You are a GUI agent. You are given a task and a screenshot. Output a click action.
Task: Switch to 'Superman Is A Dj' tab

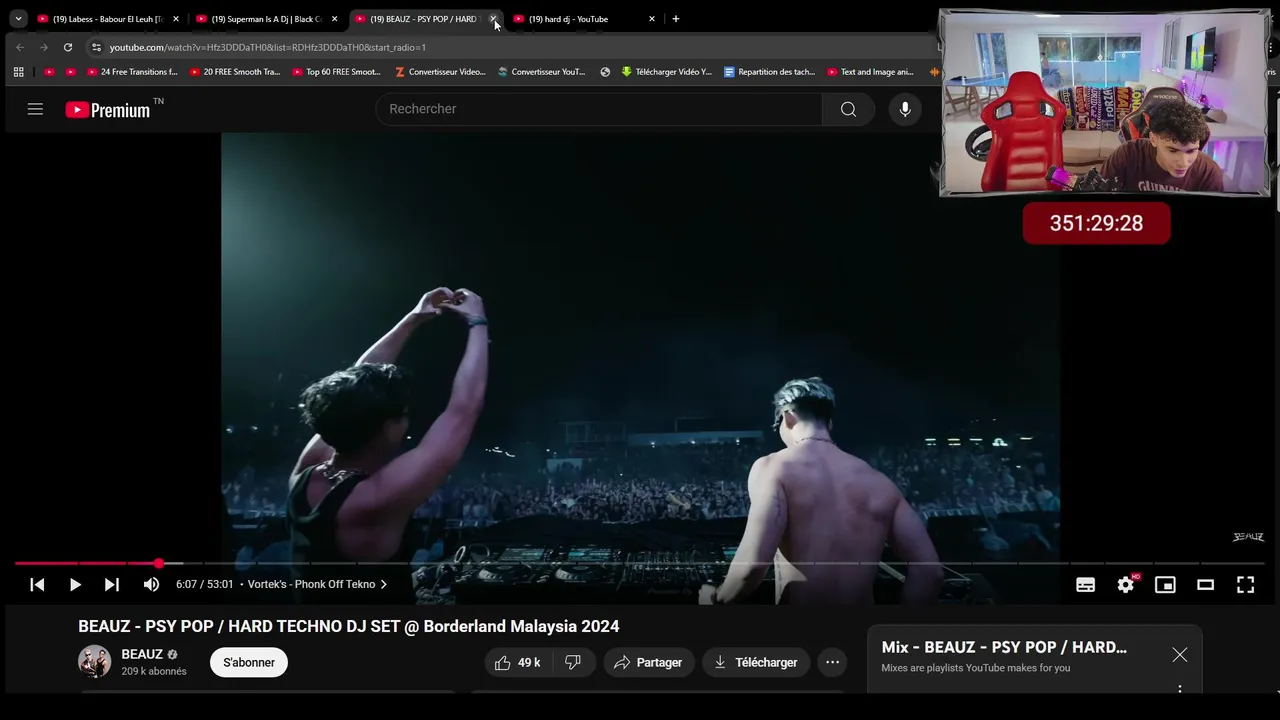point(265,19)
